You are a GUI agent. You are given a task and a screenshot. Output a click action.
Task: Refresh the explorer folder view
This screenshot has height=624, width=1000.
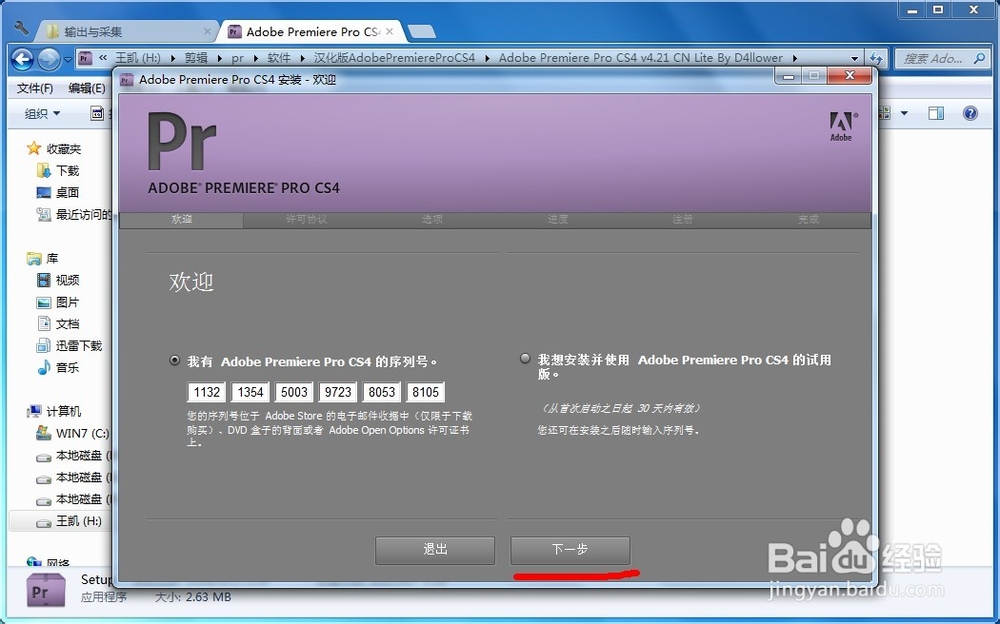coord(876,59)
